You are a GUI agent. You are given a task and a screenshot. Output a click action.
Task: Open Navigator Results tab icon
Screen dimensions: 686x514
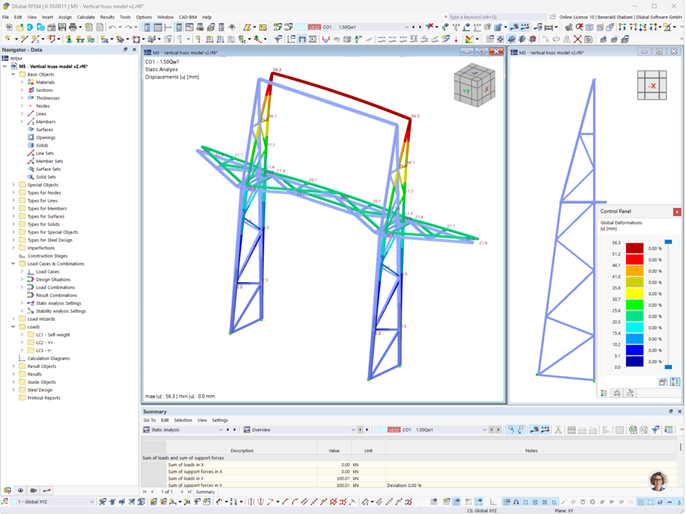[x=47, y=490]
